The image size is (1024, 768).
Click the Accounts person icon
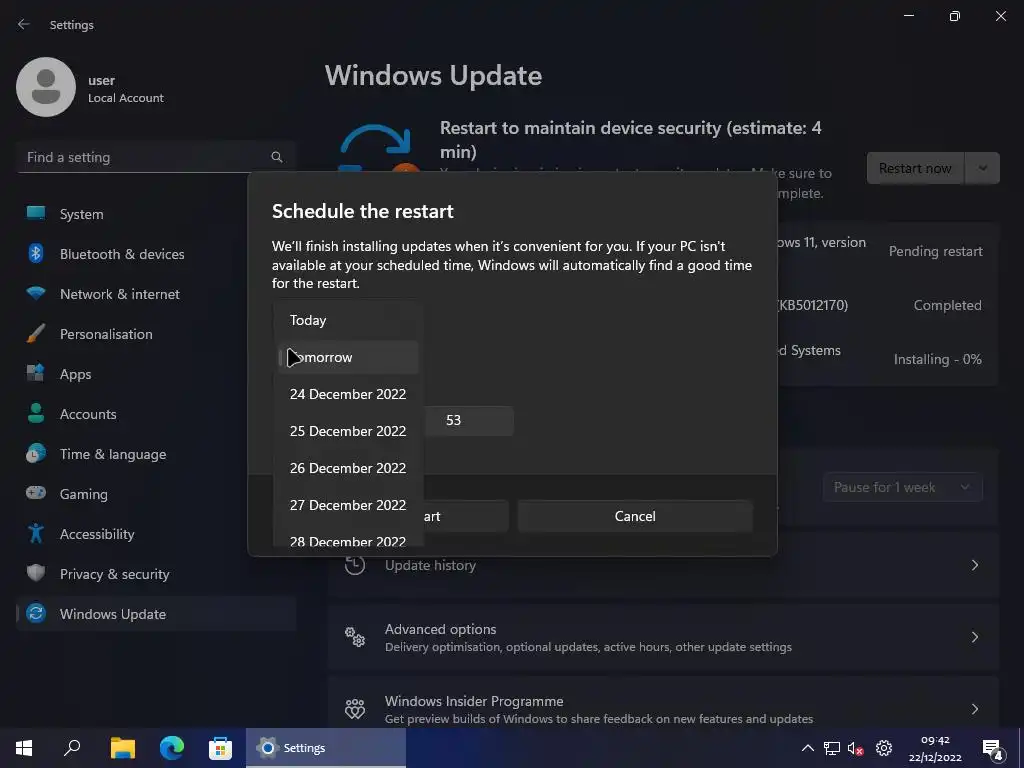36,413
